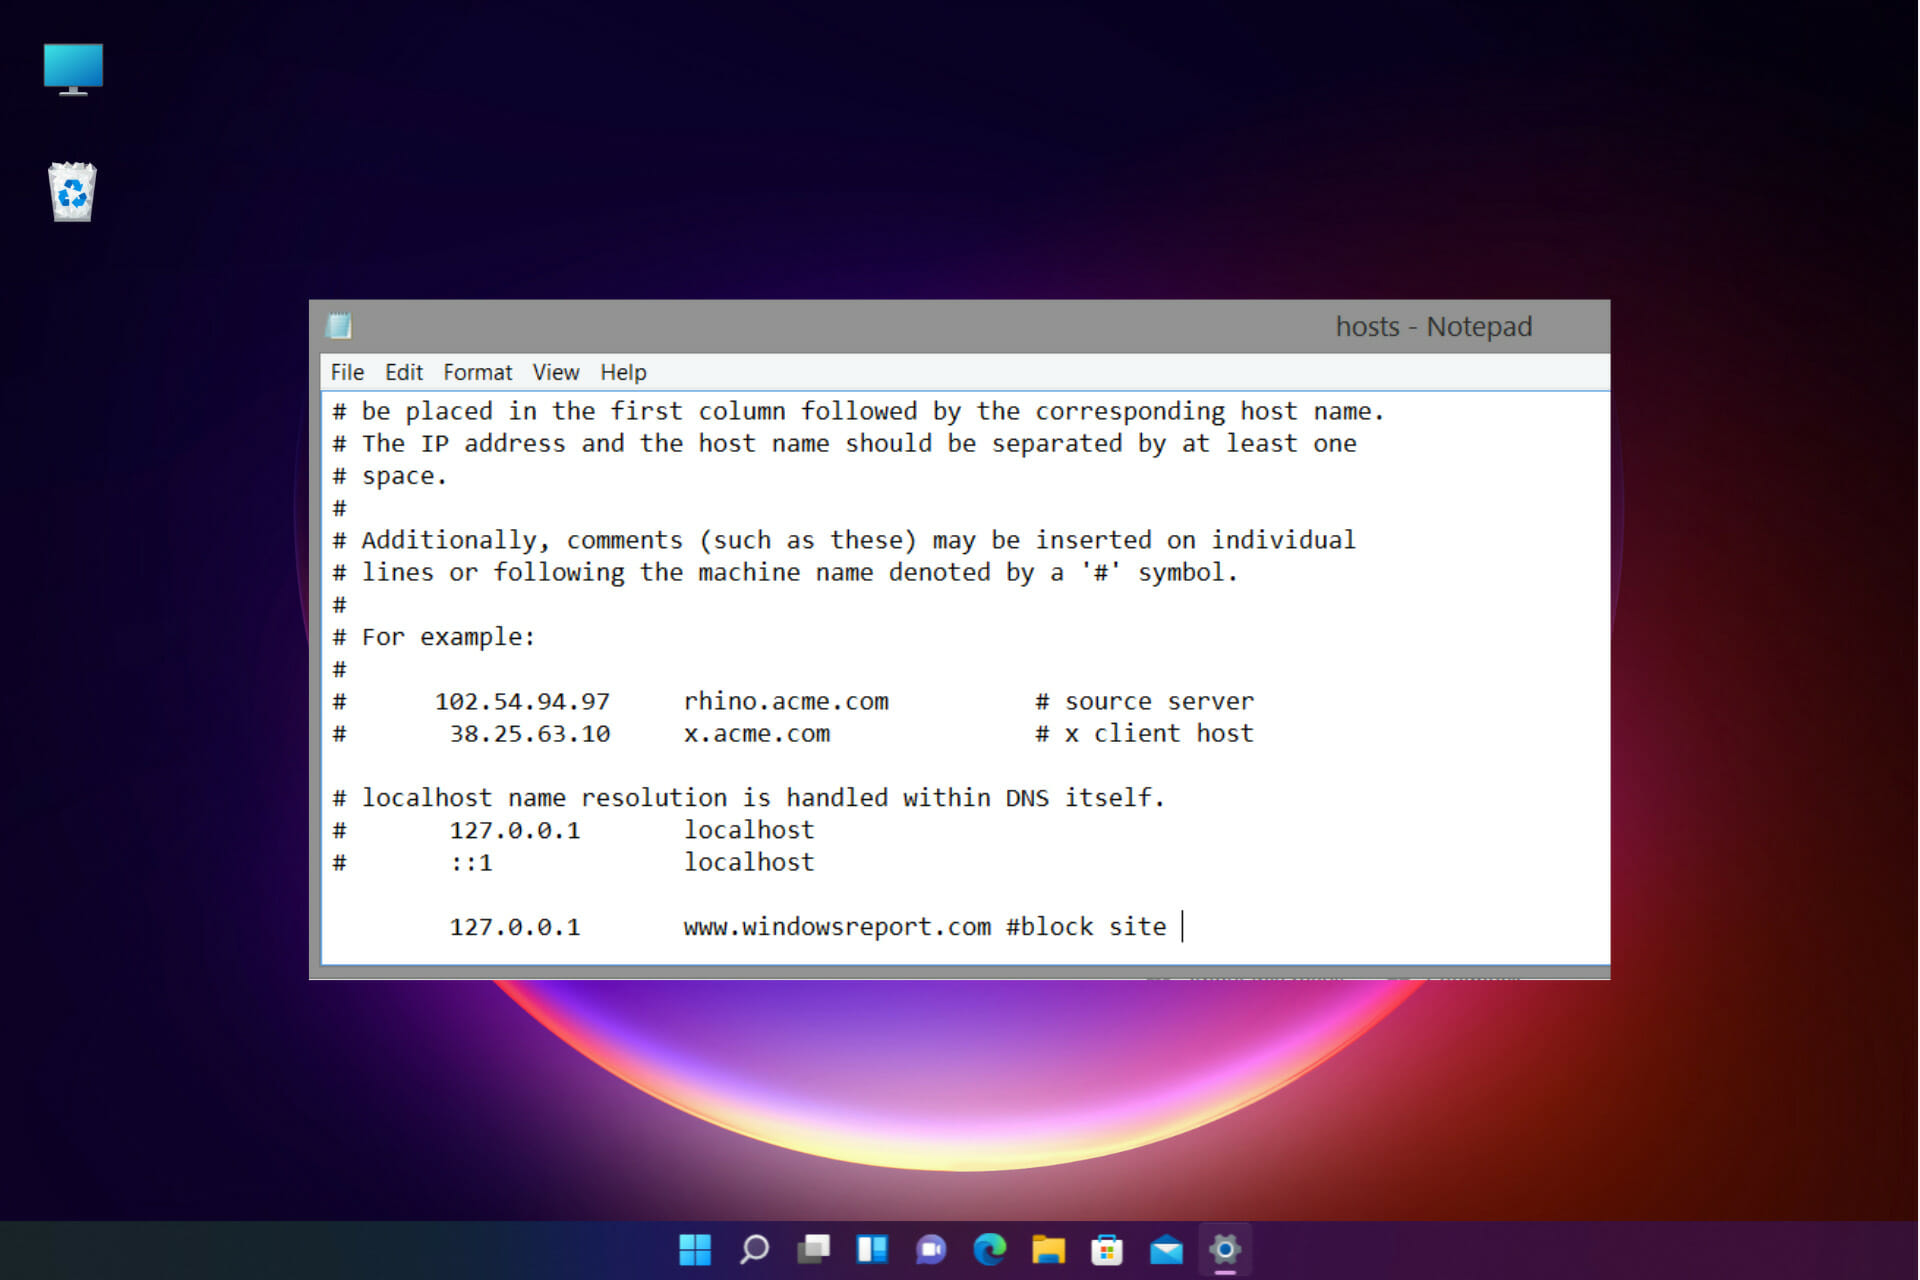The image size is (1920, 1280).
Task: Open File Explorer from the taskbar
Action: [x=1049, y=1249]
